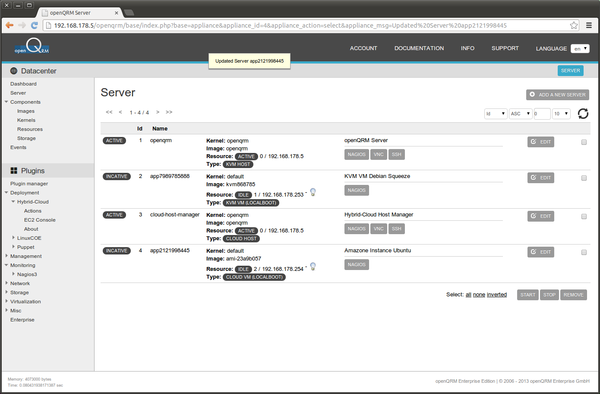Open the INFO menu
600x394 pixels.
click(x=467, y=48)
